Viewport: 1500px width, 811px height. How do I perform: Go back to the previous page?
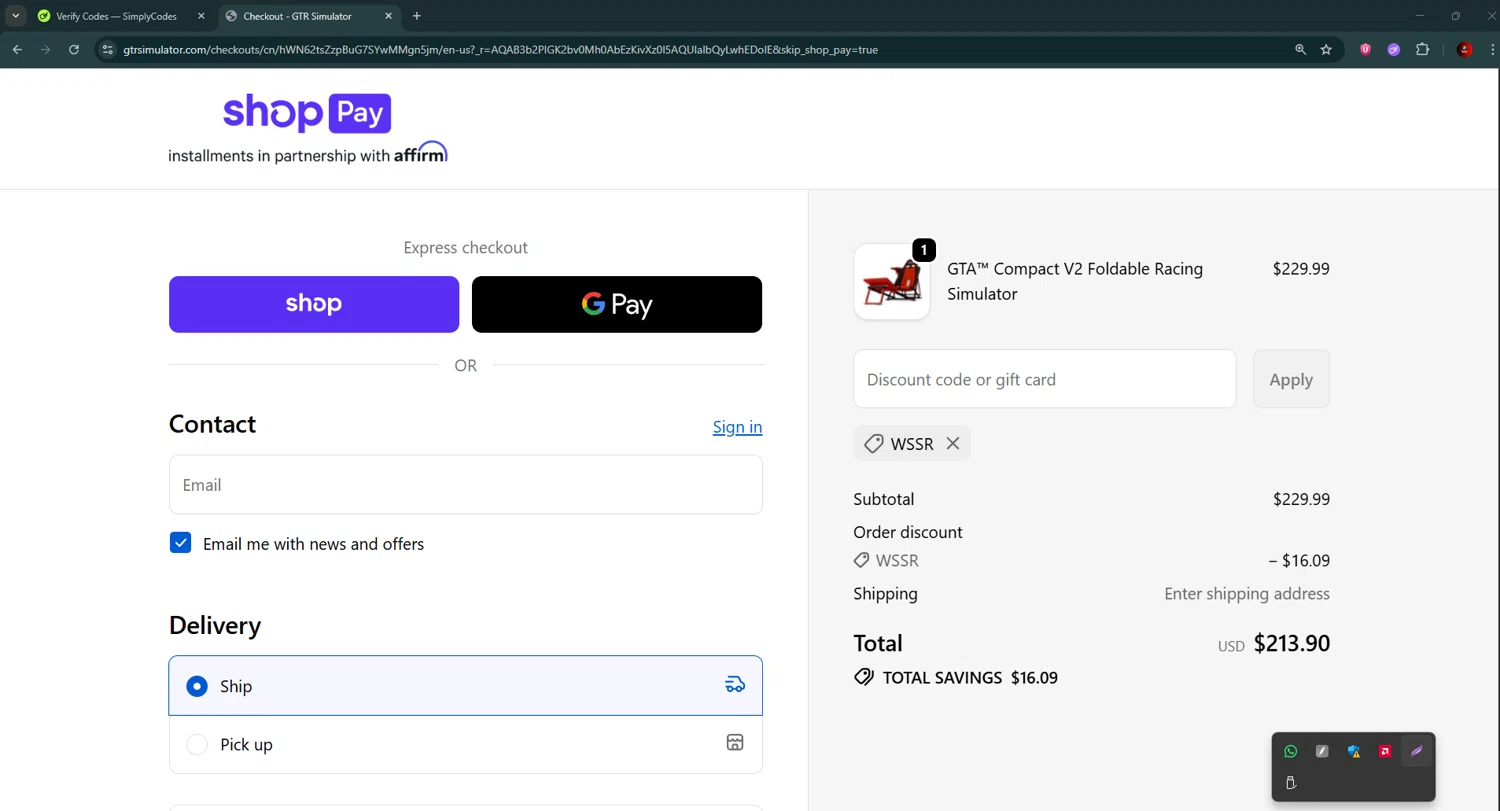tap(17, 49)
